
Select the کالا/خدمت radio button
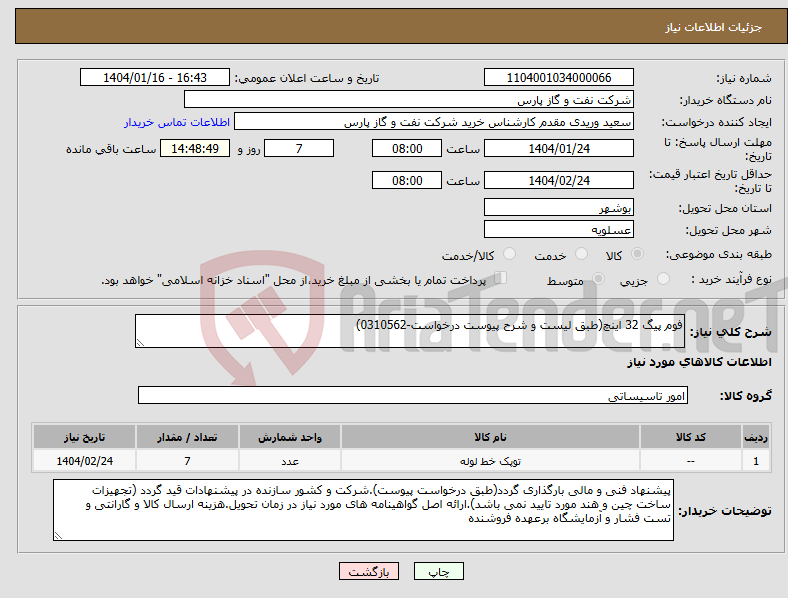[x=510, y=254]
